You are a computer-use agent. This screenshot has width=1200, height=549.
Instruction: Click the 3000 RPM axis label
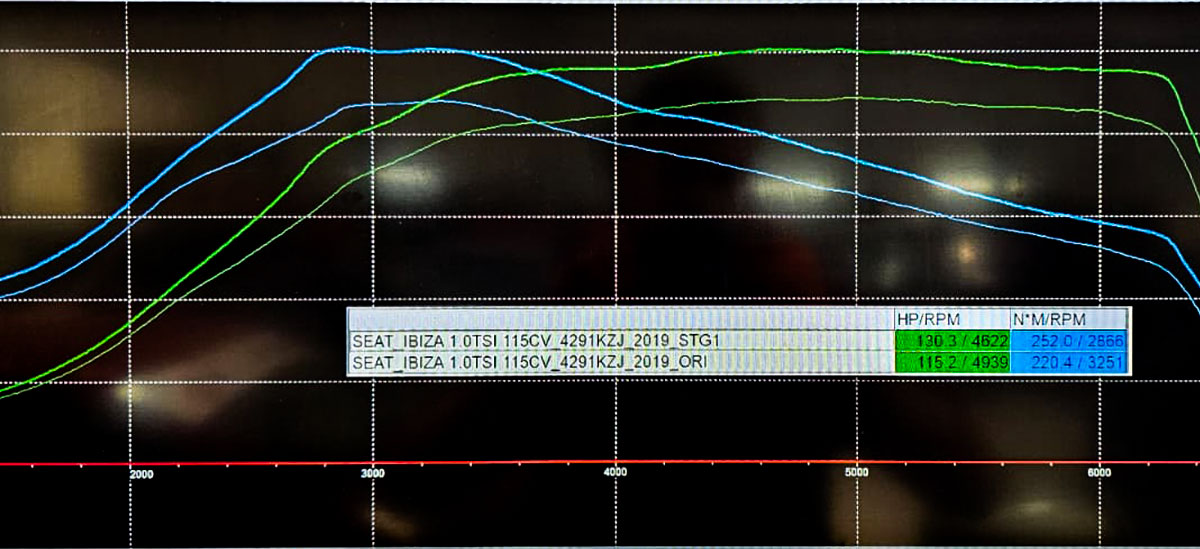373,474
